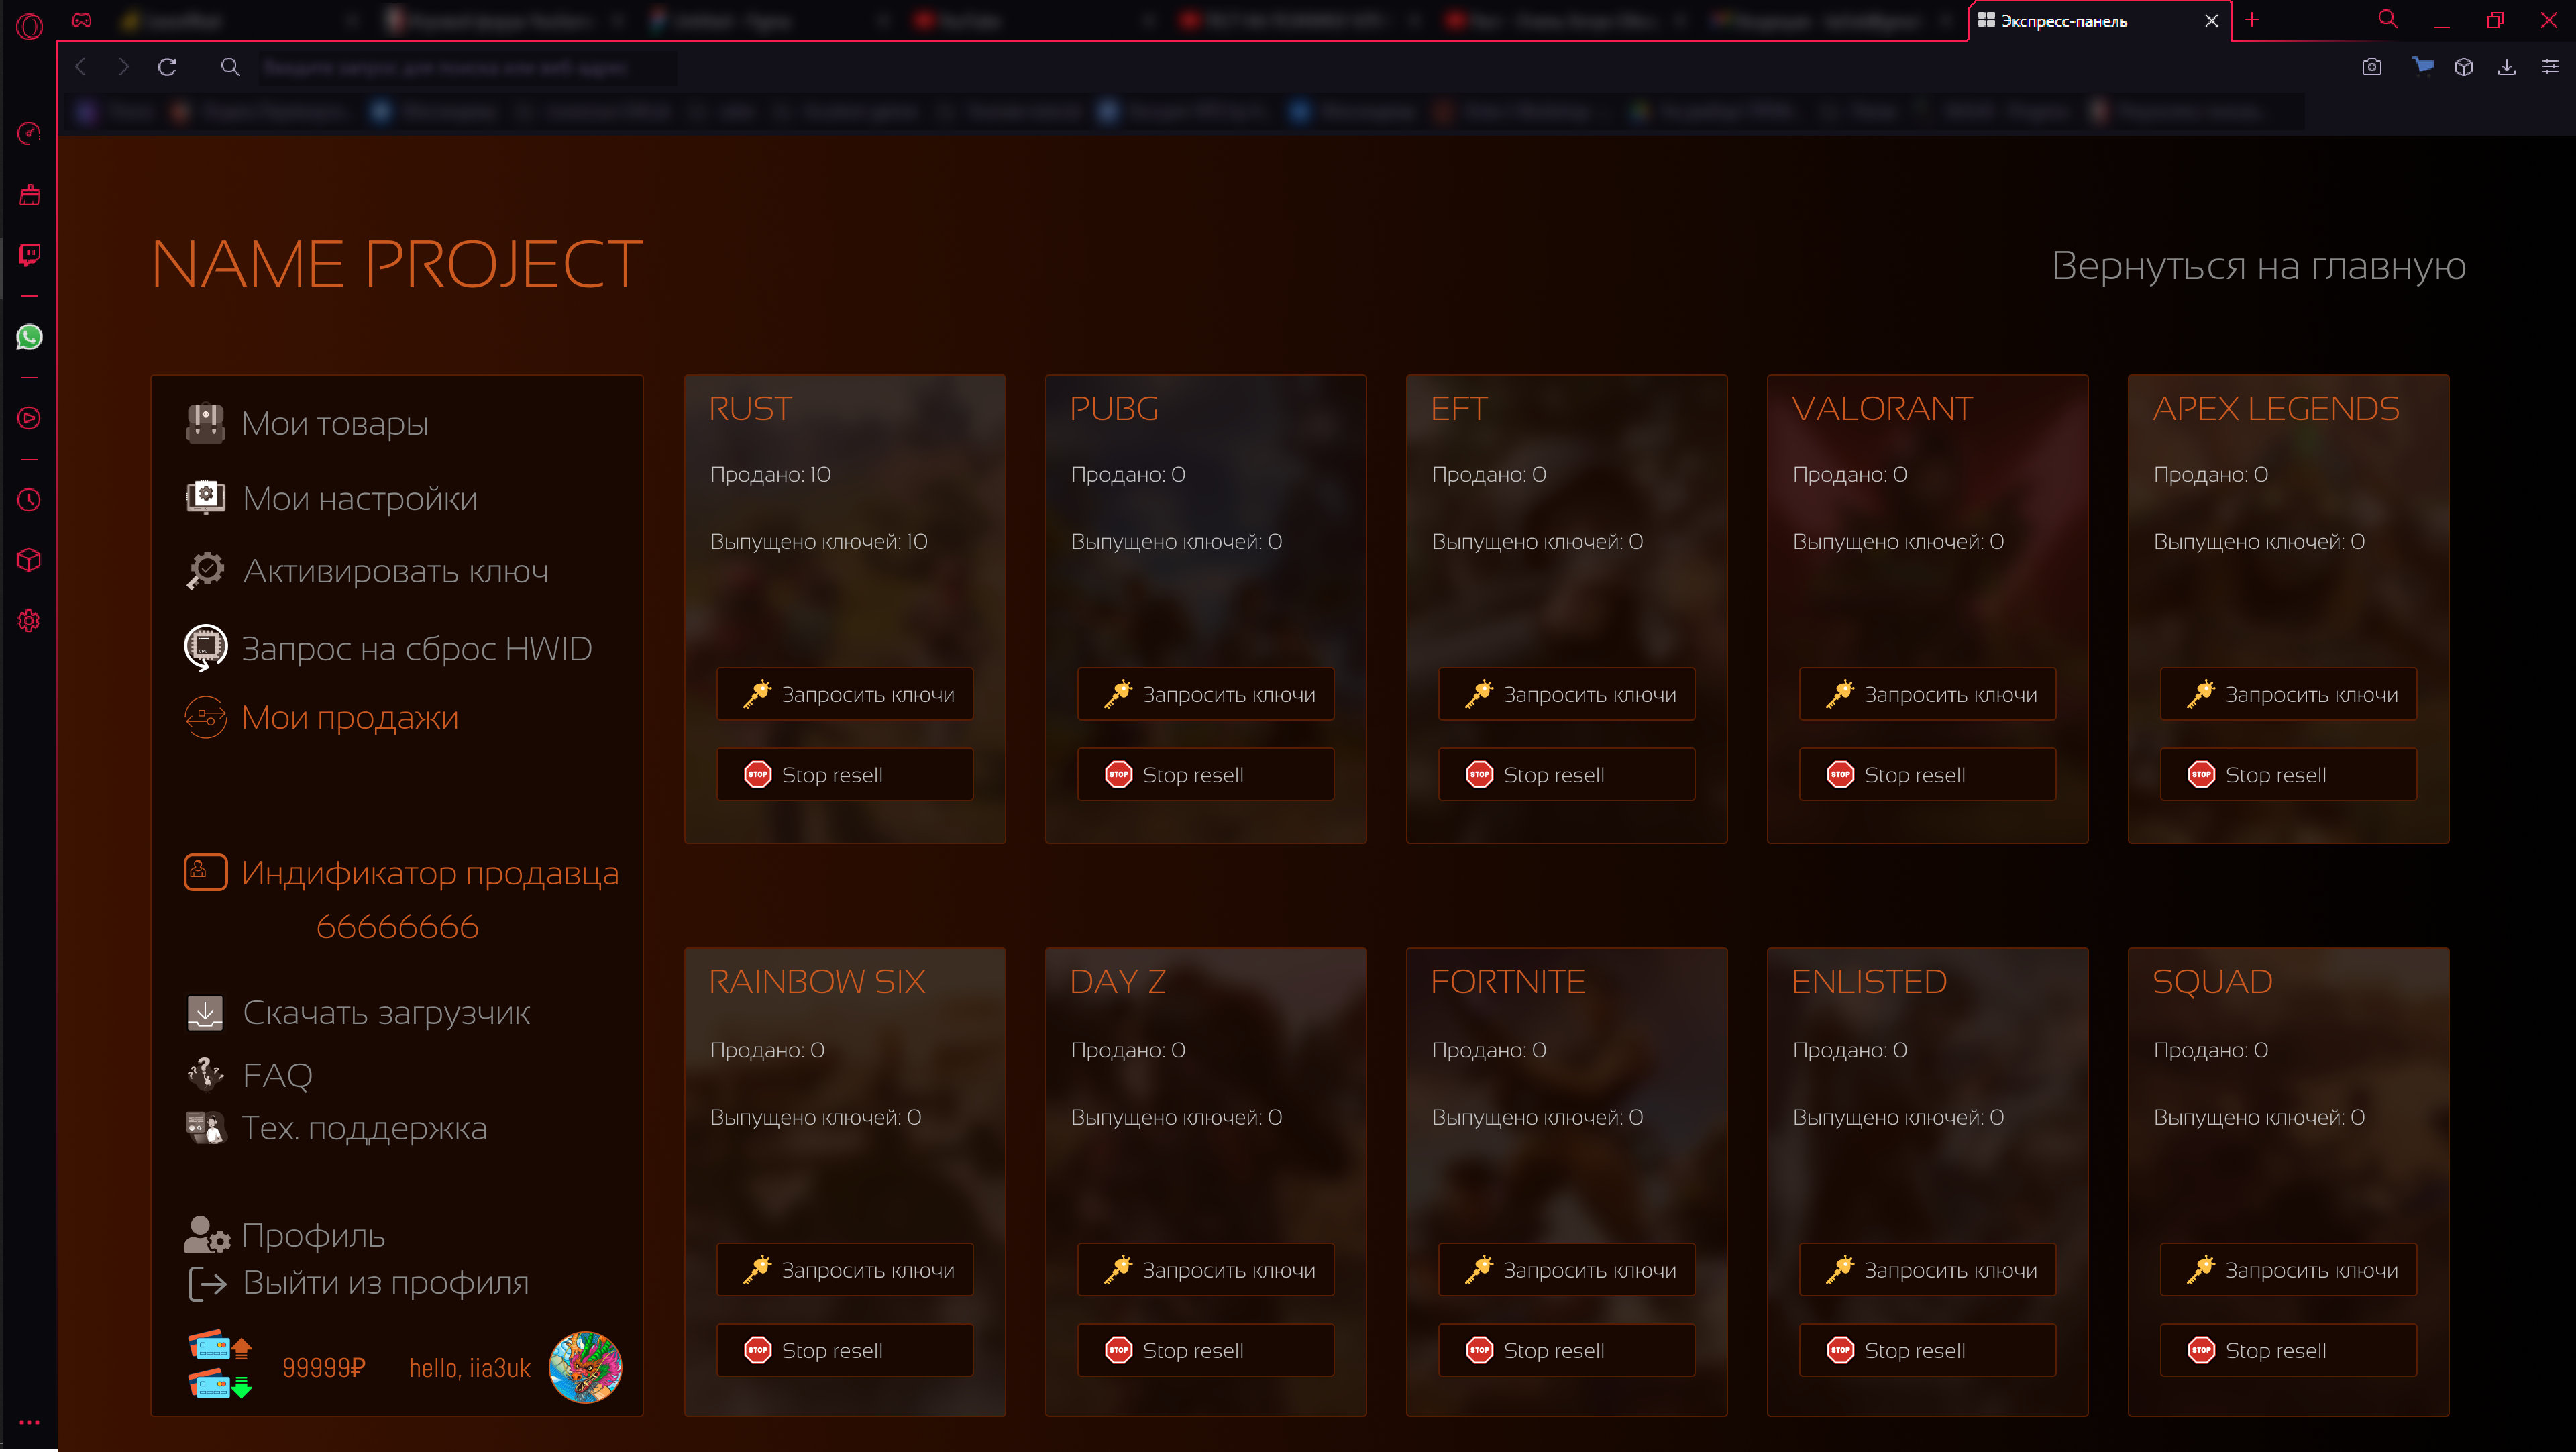This screenshot has width=2576, height=1452.
Task: Click the user avatar picture
Action: pyautogui.click(x=585, y=1366)
